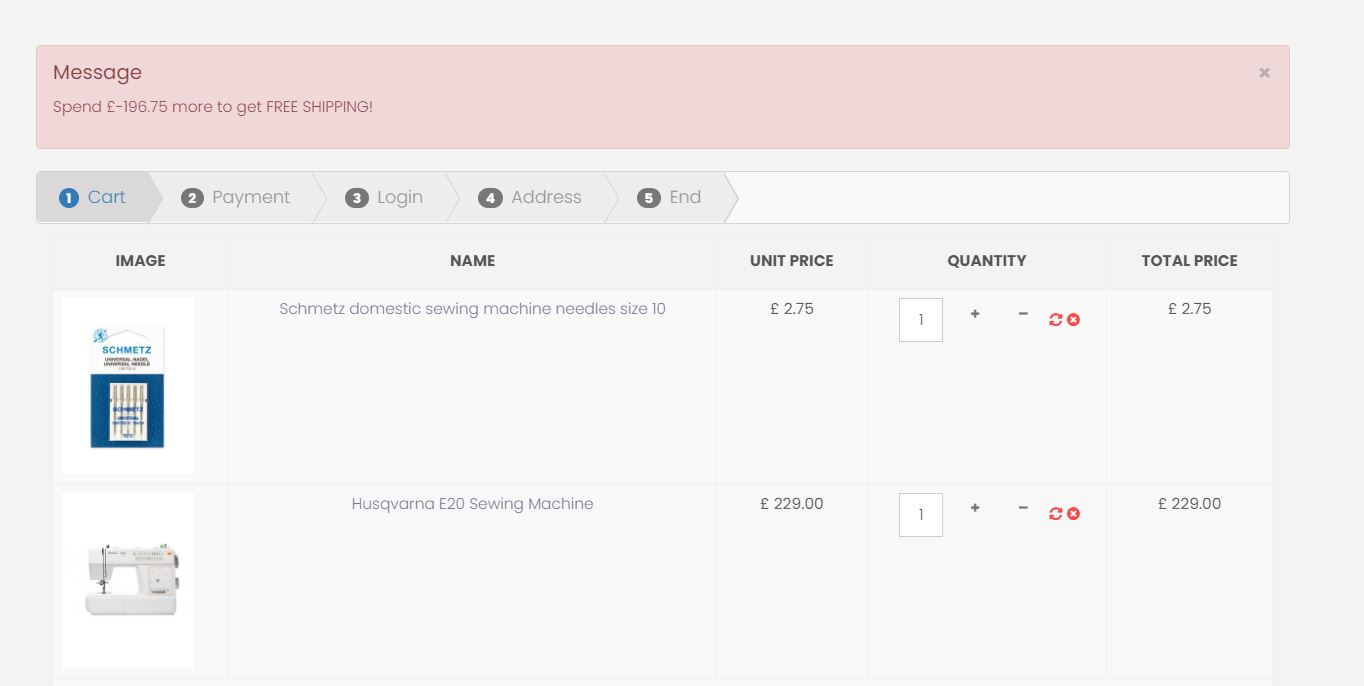Open Husqvarna E20 Sewing Machine product link

point(472,504)
